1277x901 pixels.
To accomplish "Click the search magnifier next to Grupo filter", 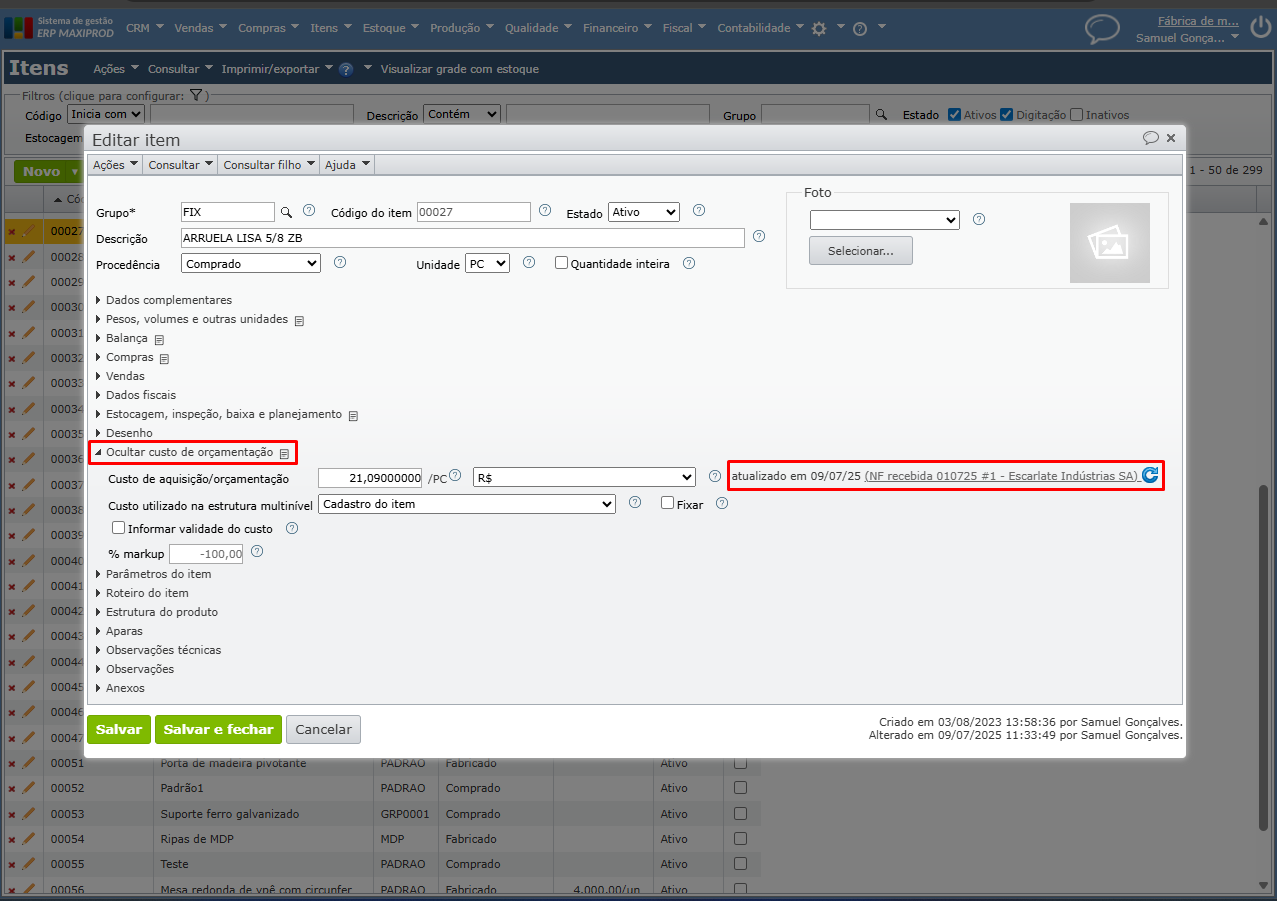I will (x=882, y=115).
